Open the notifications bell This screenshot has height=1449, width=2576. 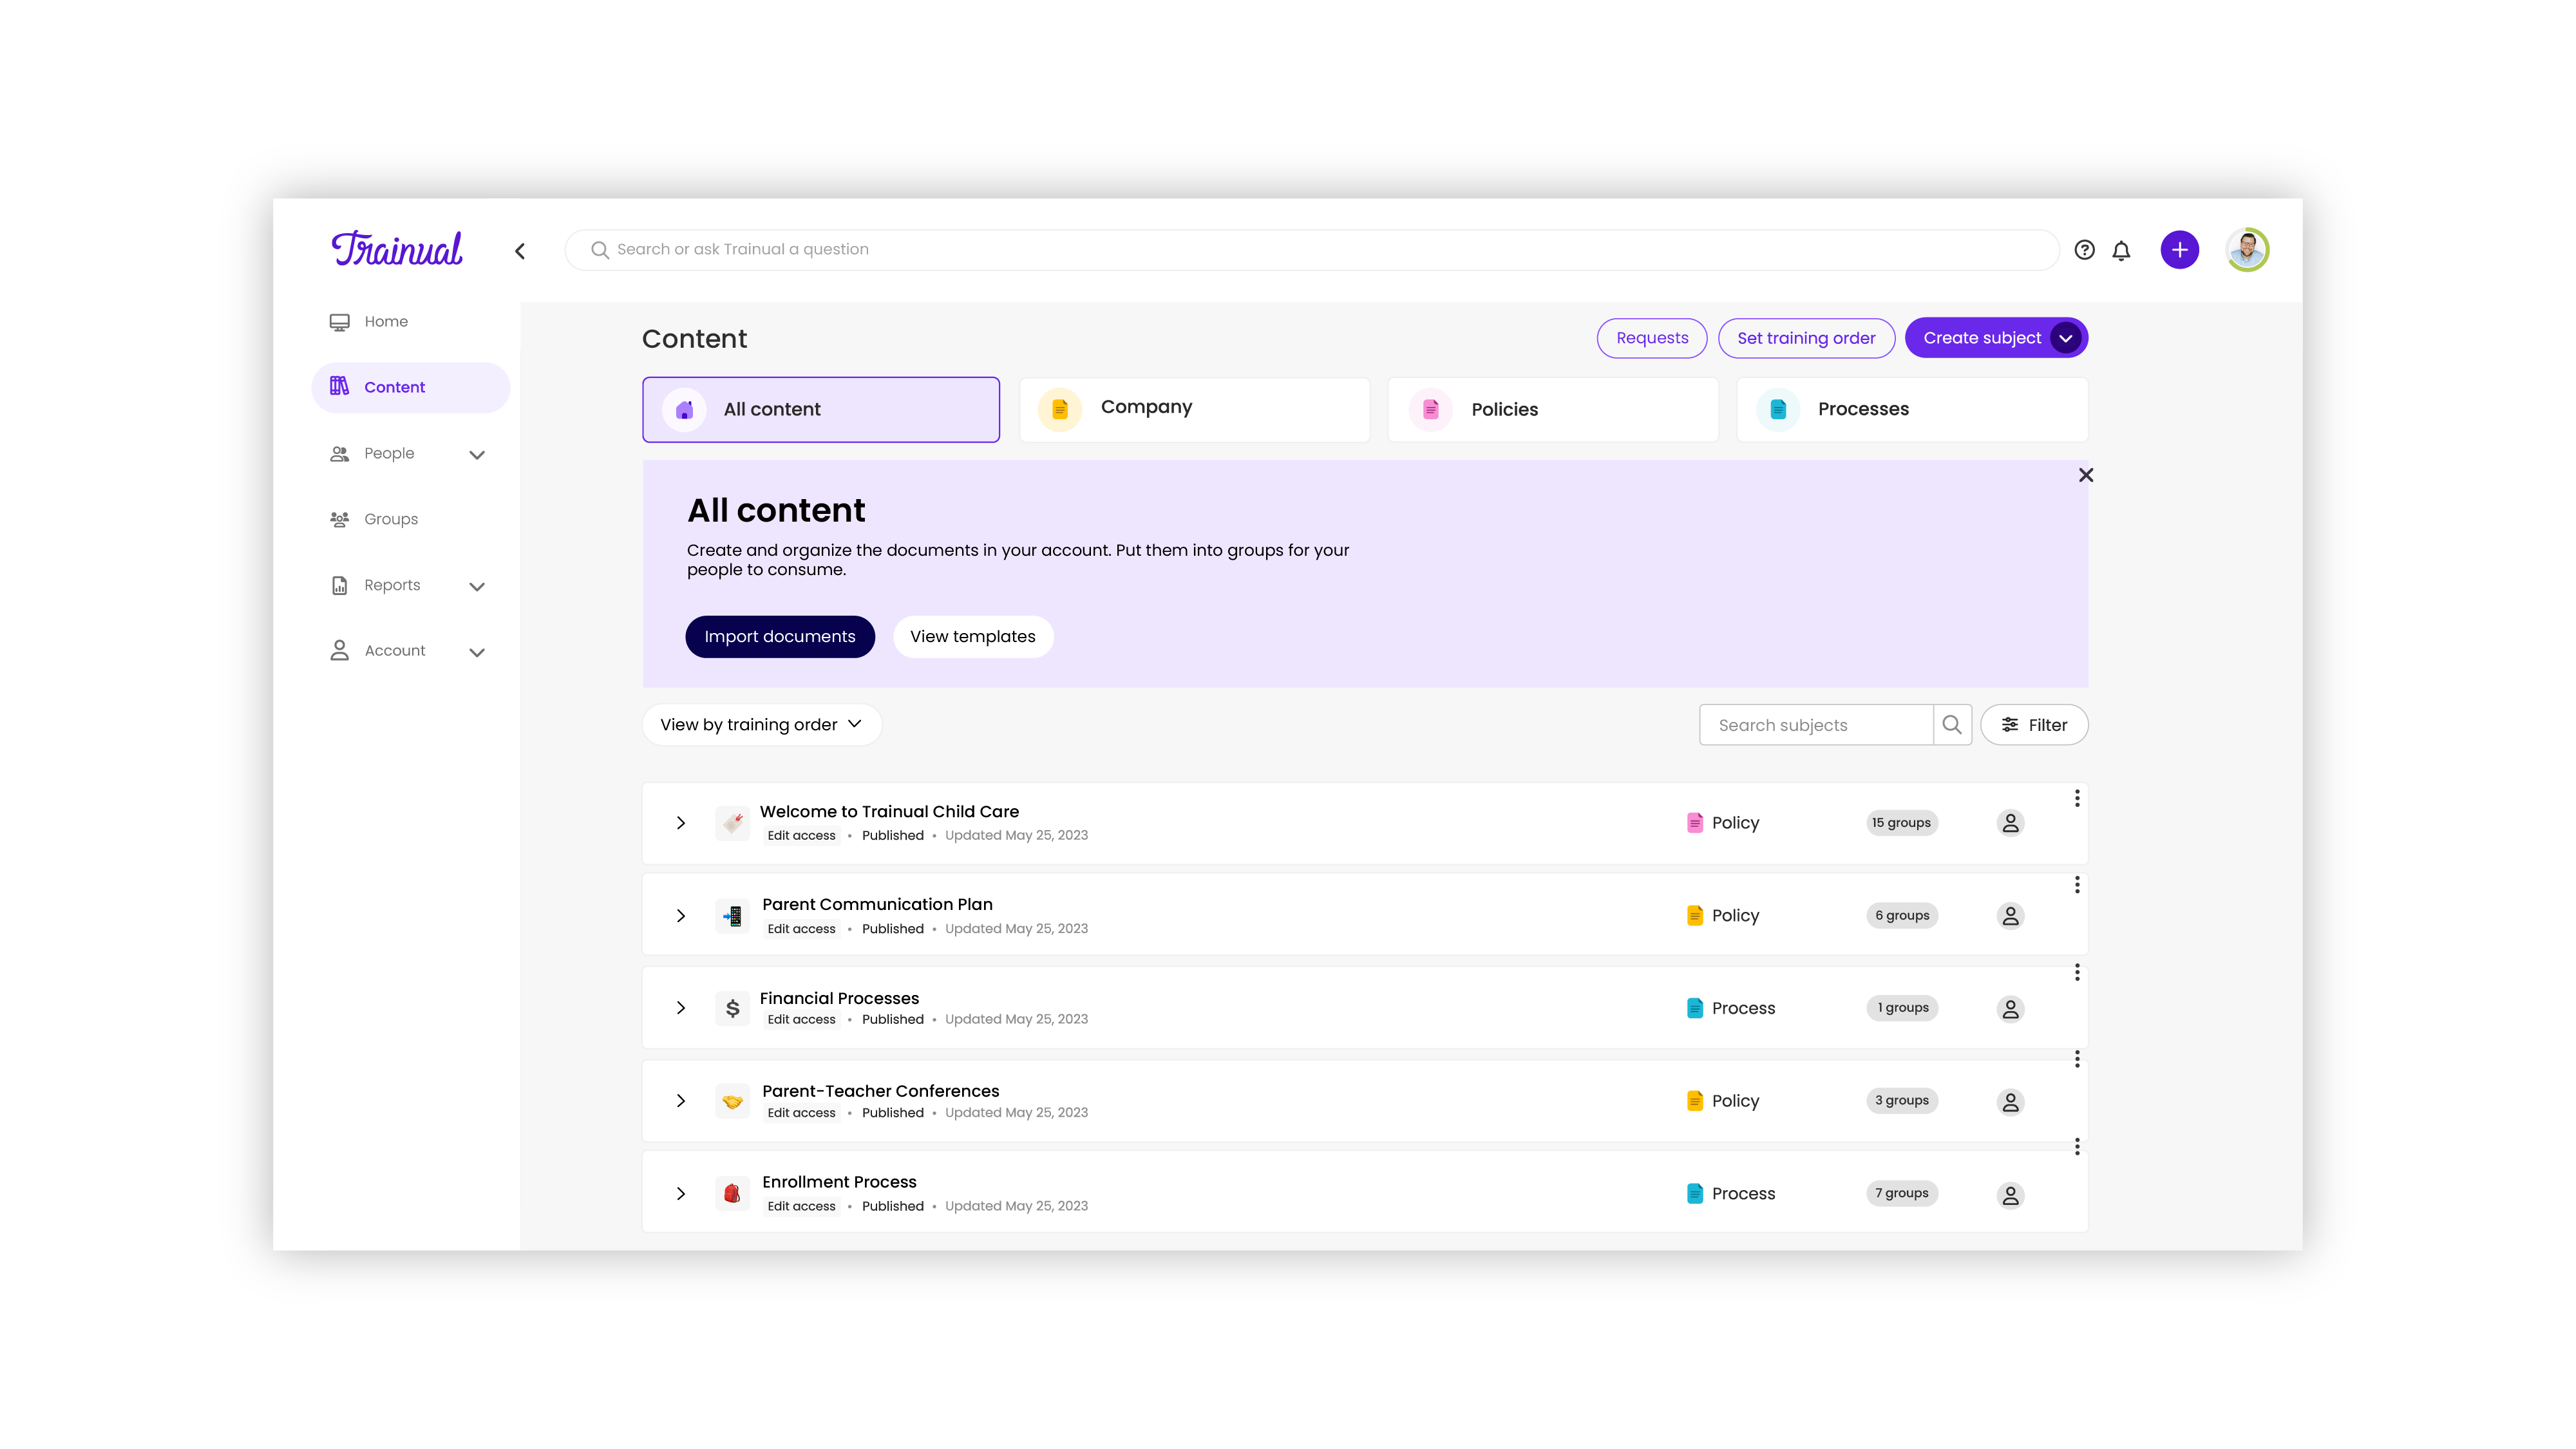[x=2121, y=250]
